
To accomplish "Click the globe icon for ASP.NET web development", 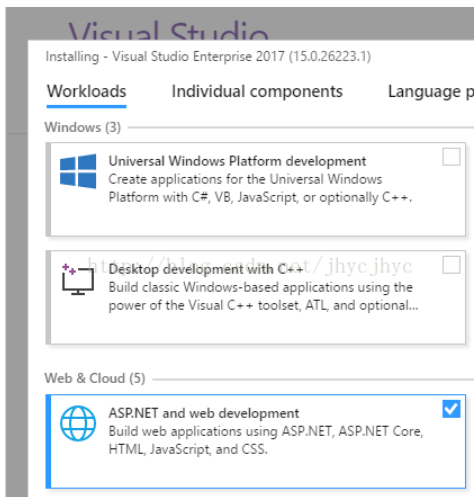I will [x=78, y=423].
